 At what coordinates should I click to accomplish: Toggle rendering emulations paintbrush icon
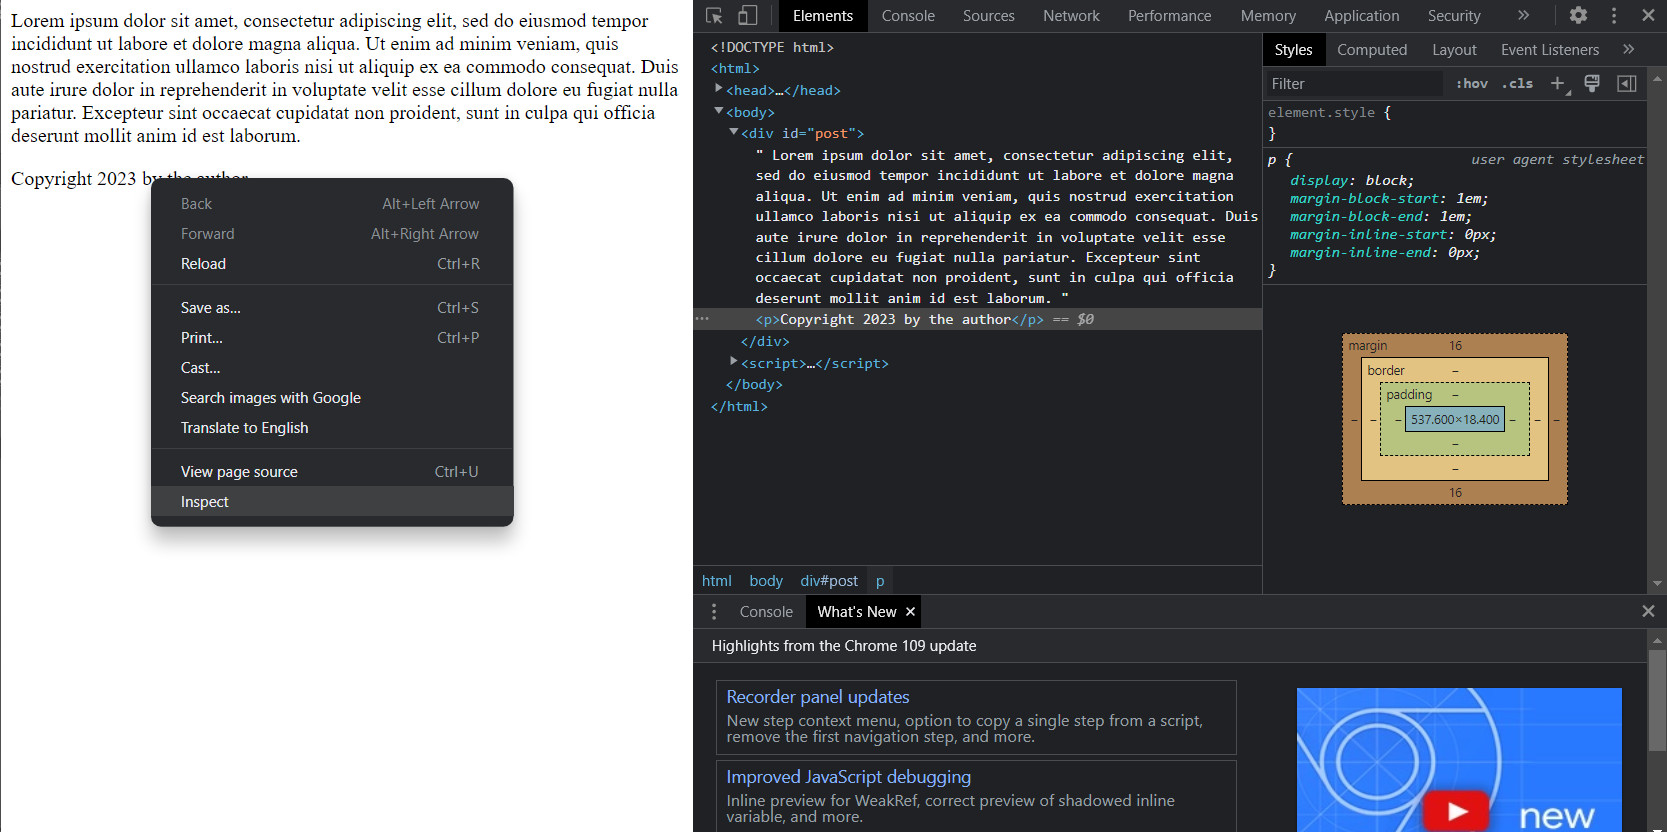(x=1592, y=83)
